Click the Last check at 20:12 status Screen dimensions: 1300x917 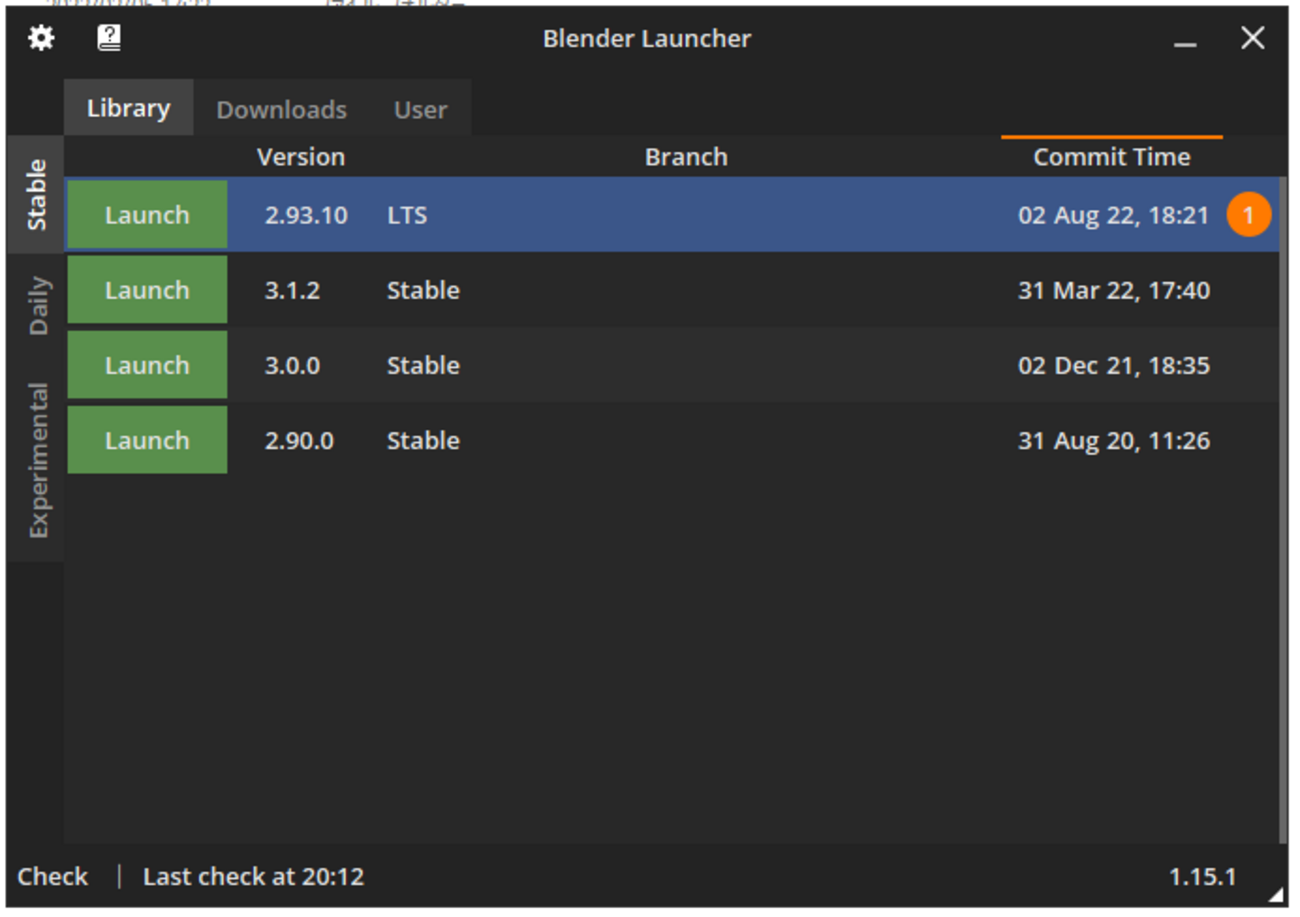[x=253, y=877]
